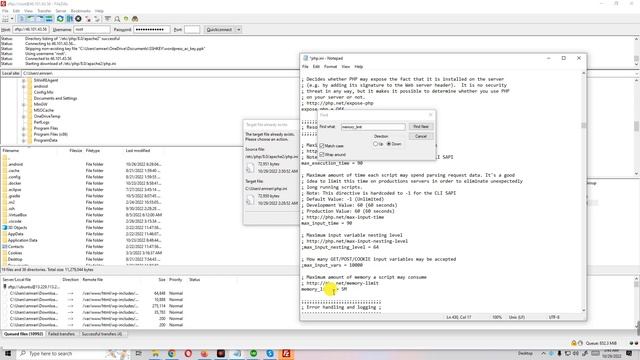This screenshot has width=640, height=360.
Task: Reconnect to the last server
Action: pos(97,19)
